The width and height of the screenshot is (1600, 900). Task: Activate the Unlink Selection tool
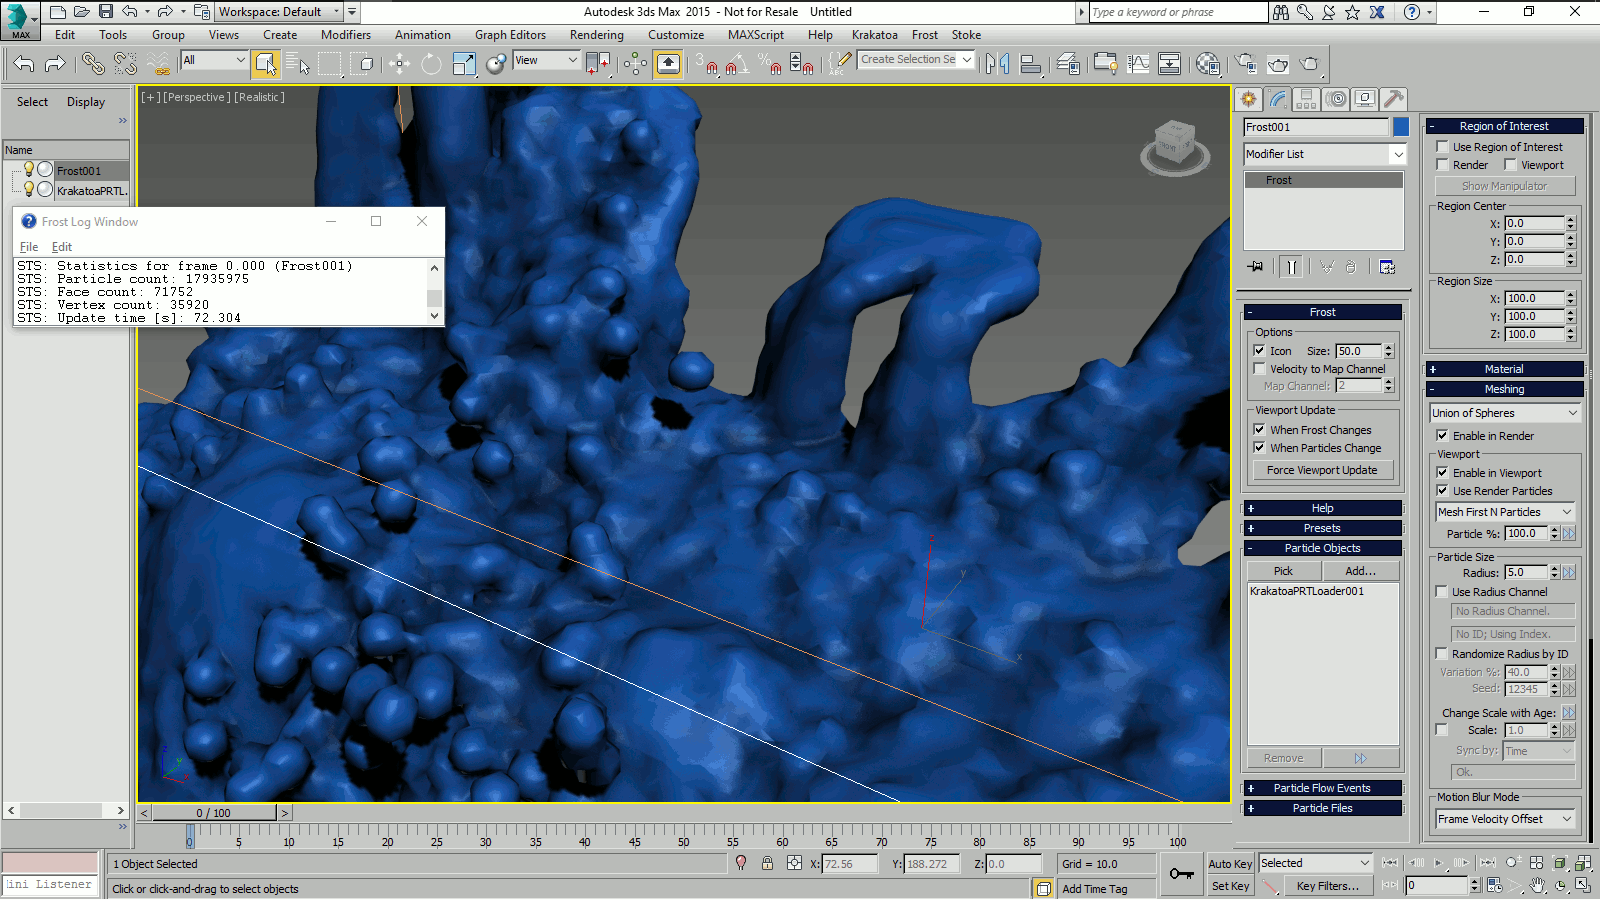tap(125, 64)
